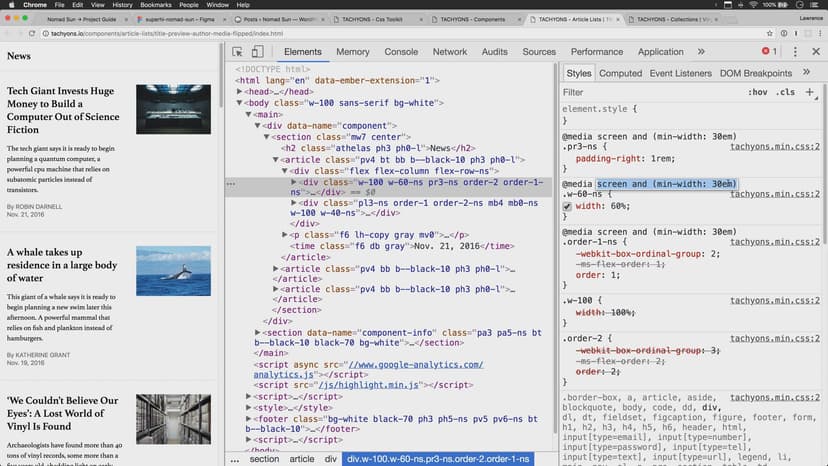Uncheck the width: 60% property checkbox
Screen dimensions: 828x466
pyautogui.click(x=568, y=206)
